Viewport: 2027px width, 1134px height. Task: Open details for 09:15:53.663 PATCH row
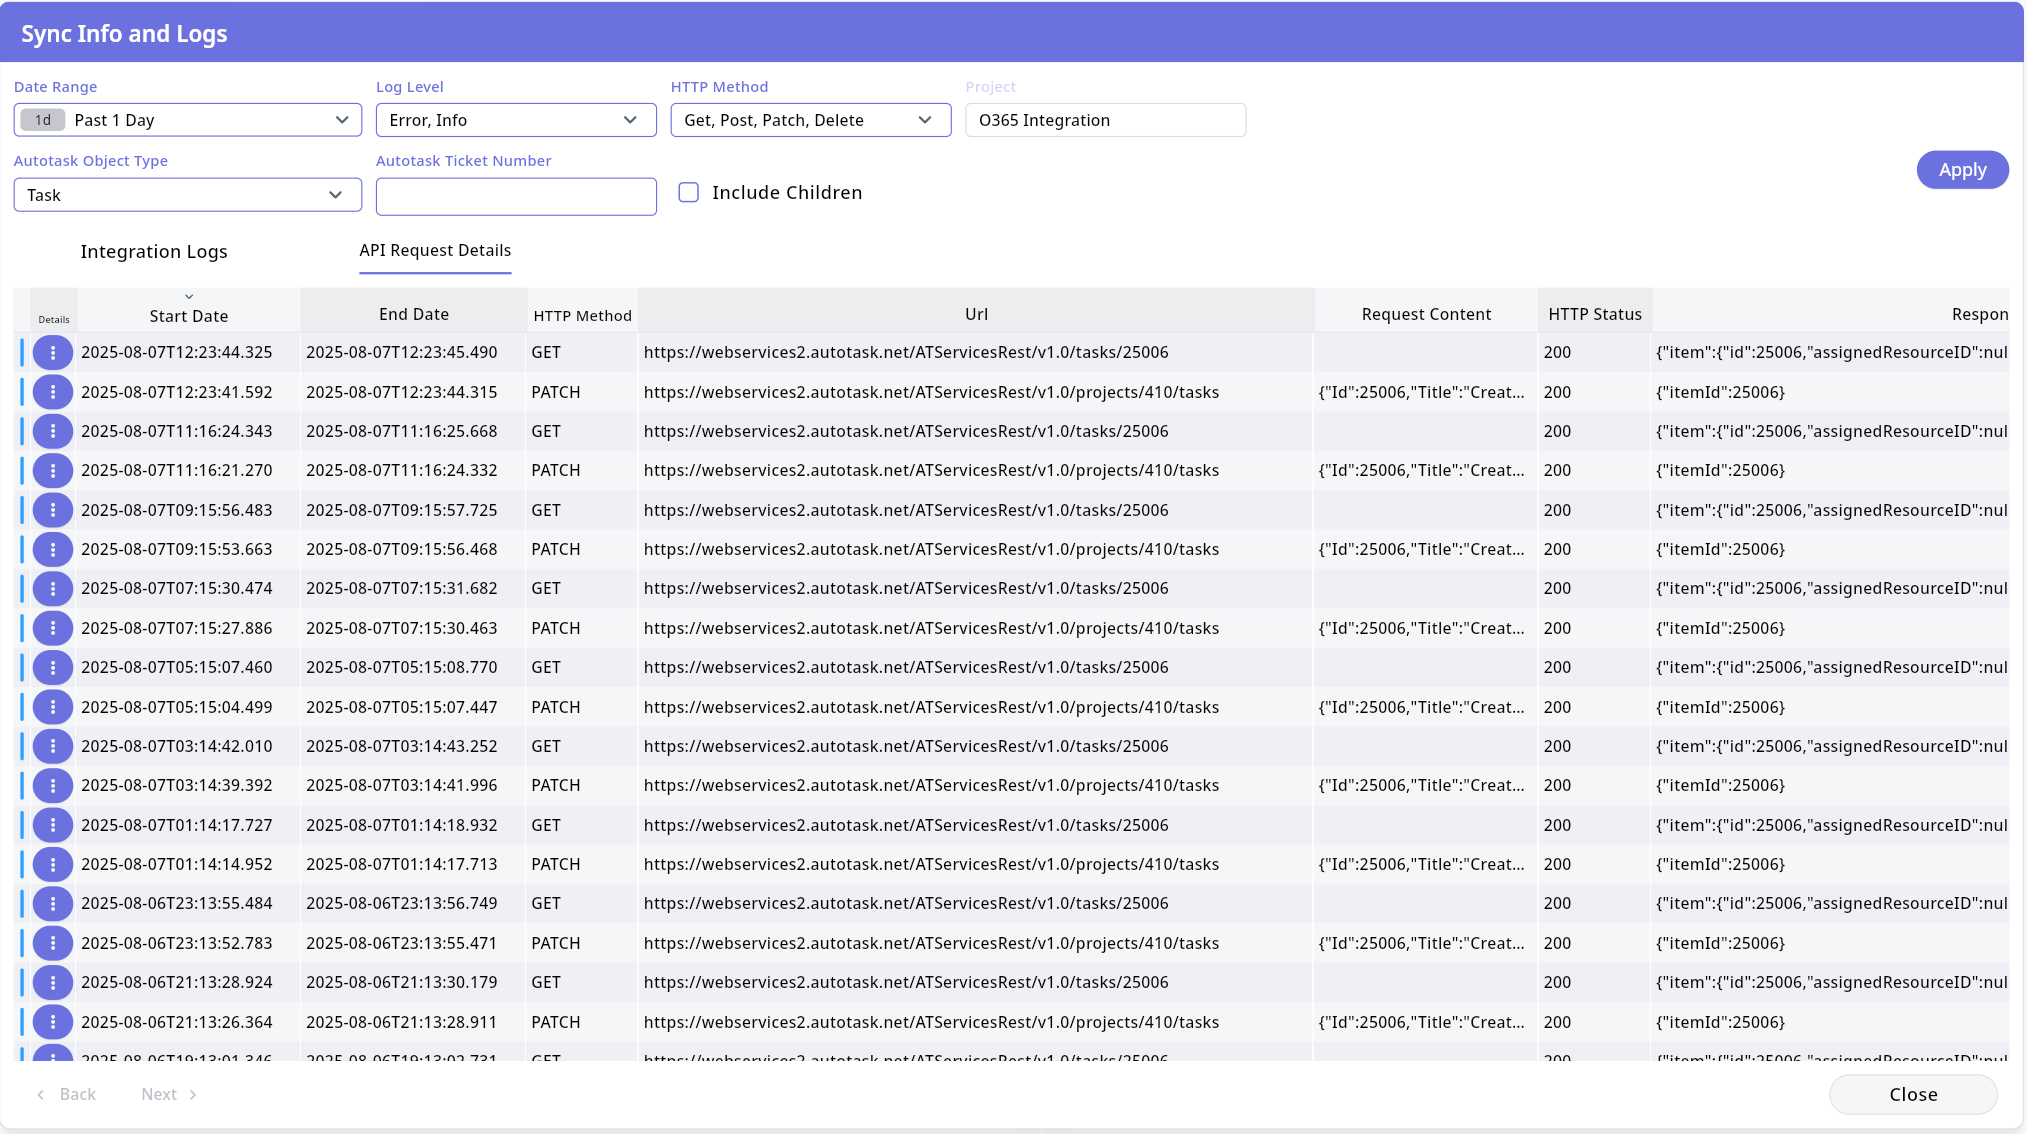(53, 550)
